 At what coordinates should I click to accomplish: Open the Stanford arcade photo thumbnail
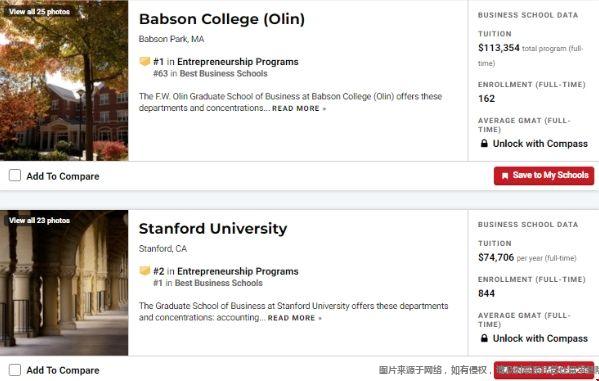coord(64,283)
